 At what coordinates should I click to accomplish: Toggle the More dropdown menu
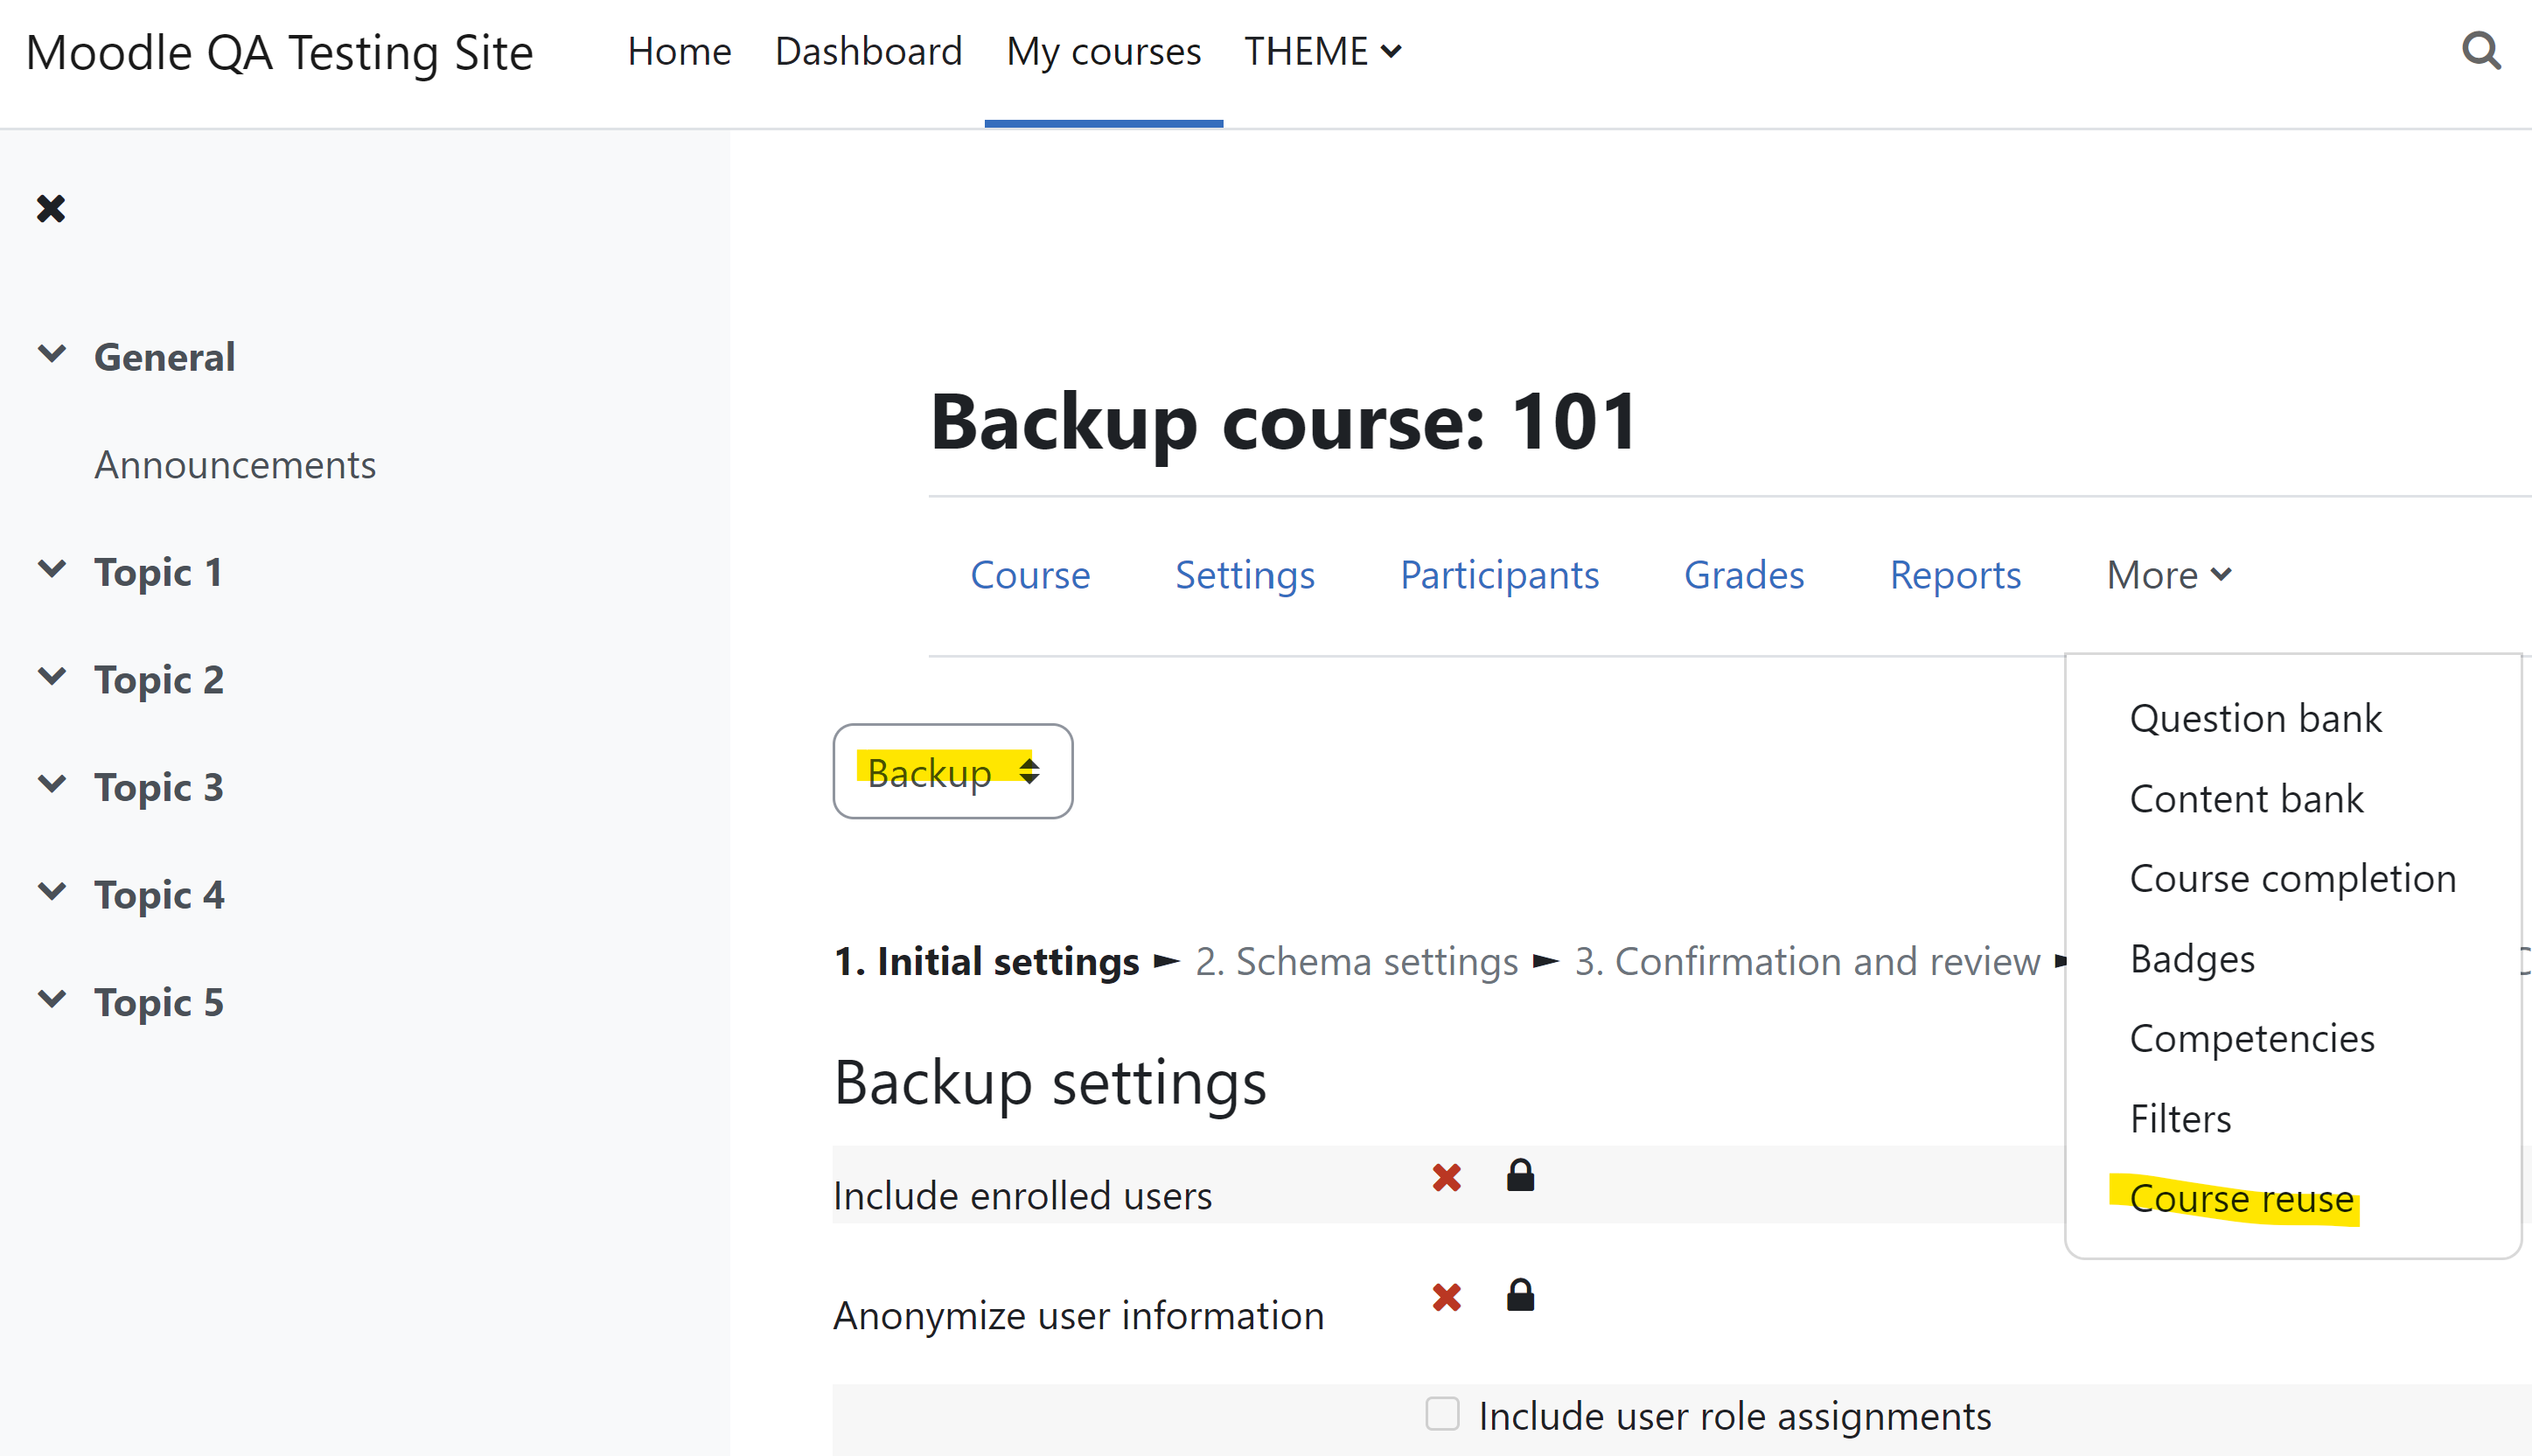pyautogui.click(x=2169, y=575)
